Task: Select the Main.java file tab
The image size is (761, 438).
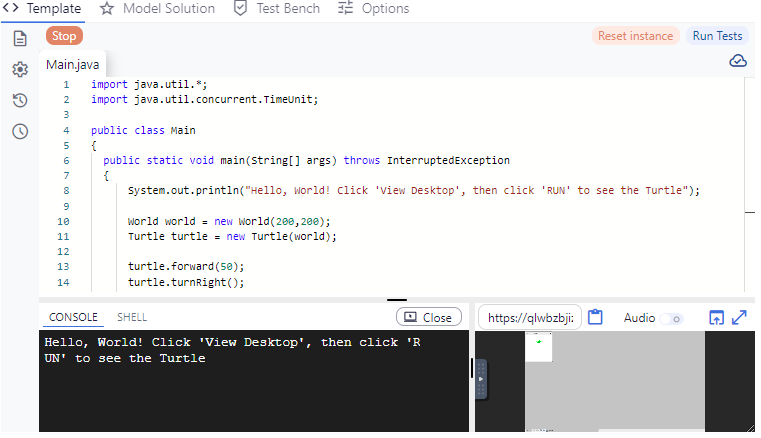Action: pos(73,65)
